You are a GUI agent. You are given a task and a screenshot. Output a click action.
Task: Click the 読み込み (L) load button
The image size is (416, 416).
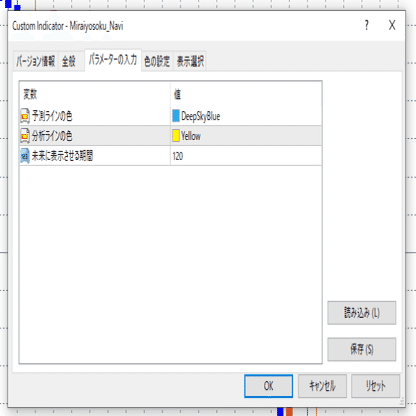coord(362,313)
